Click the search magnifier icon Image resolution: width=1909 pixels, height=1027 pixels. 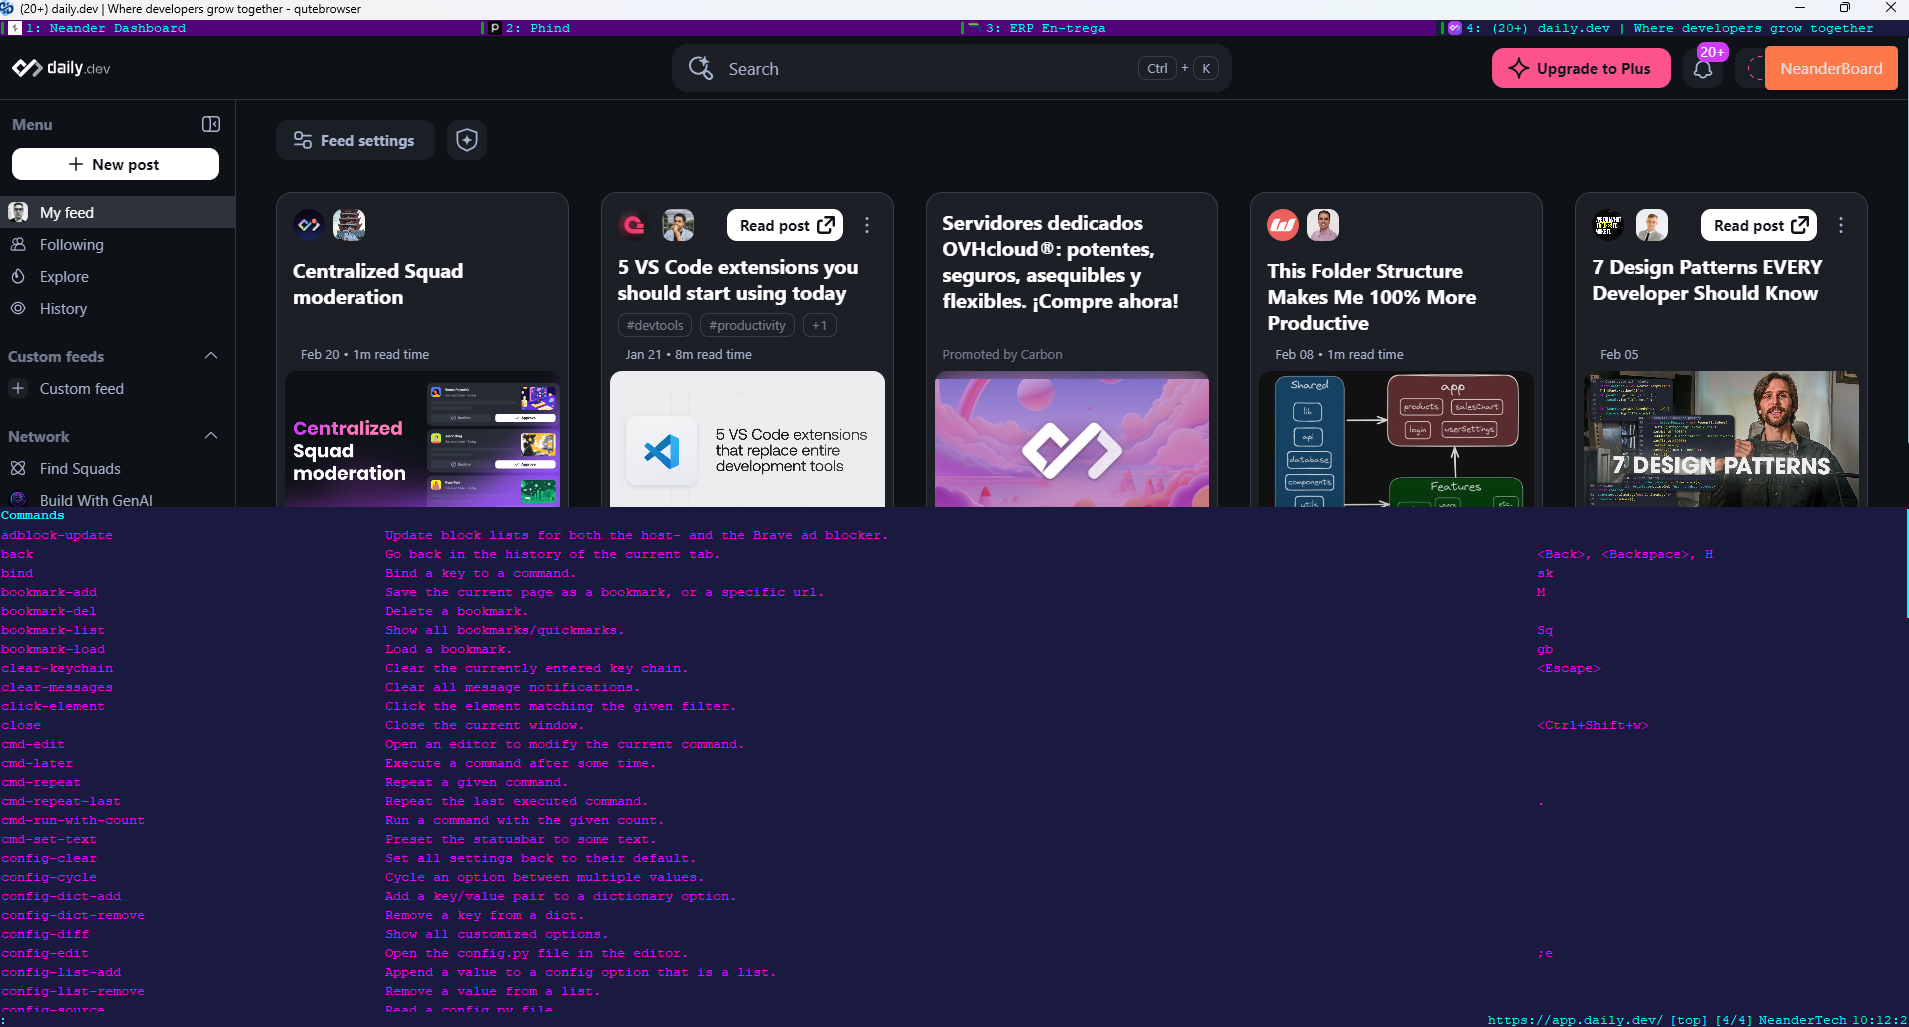[x=701, y=68]
